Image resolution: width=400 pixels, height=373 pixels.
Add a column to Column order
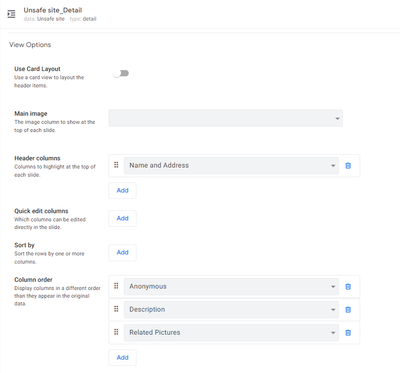click(122, 358)
